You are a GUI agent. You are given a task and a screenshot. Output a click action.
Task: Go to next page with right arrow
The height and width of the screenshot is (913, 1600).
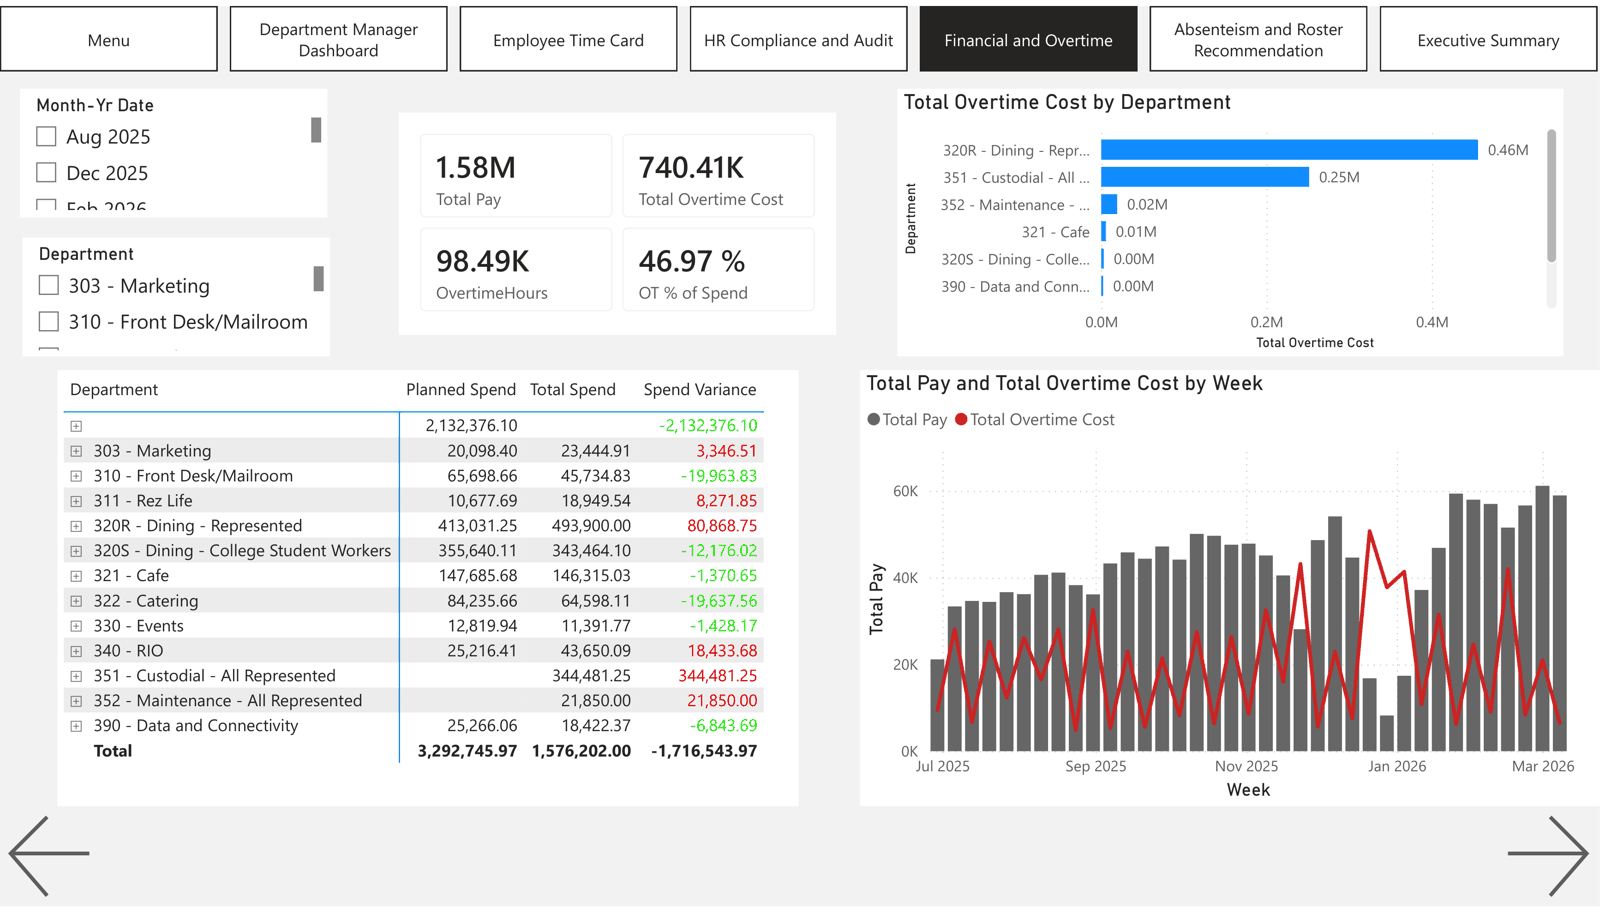pos(1548,854)
